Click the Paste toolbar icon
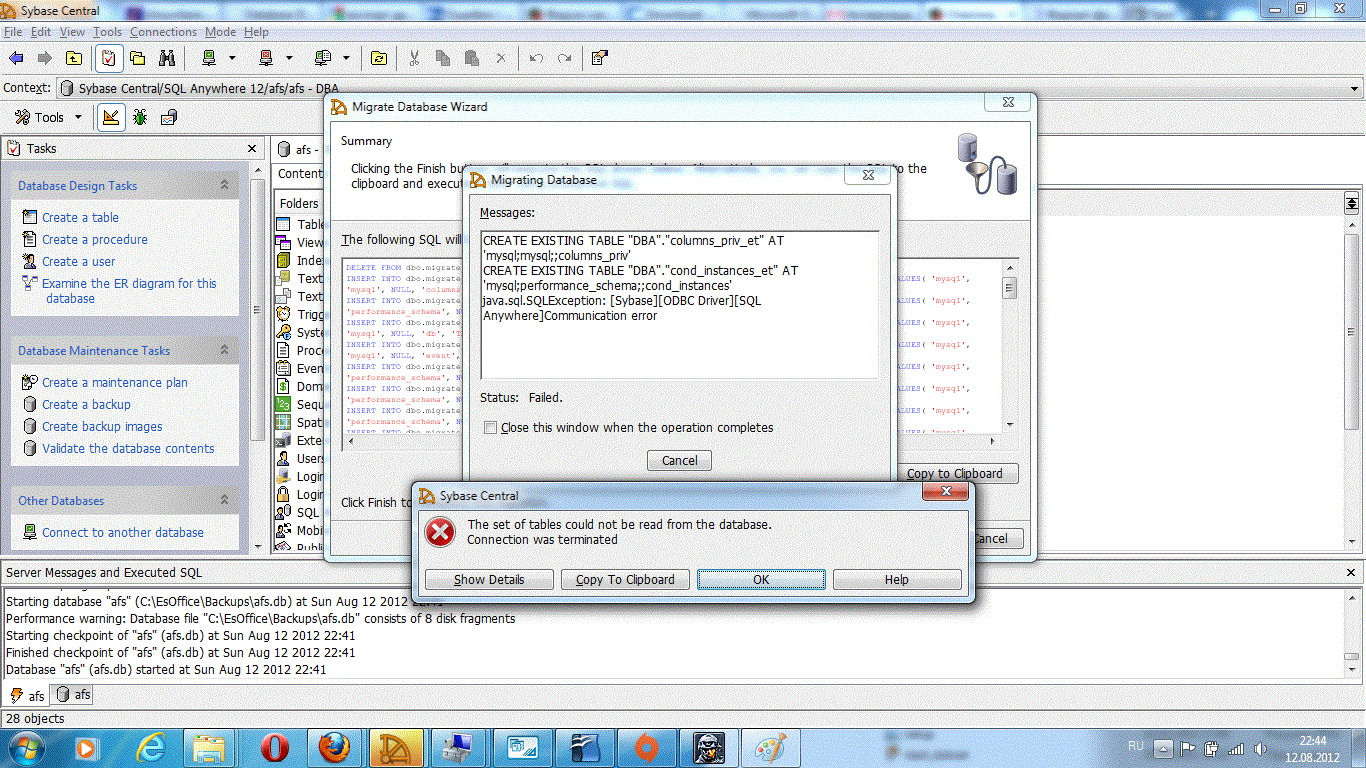 tap(472, 58)
